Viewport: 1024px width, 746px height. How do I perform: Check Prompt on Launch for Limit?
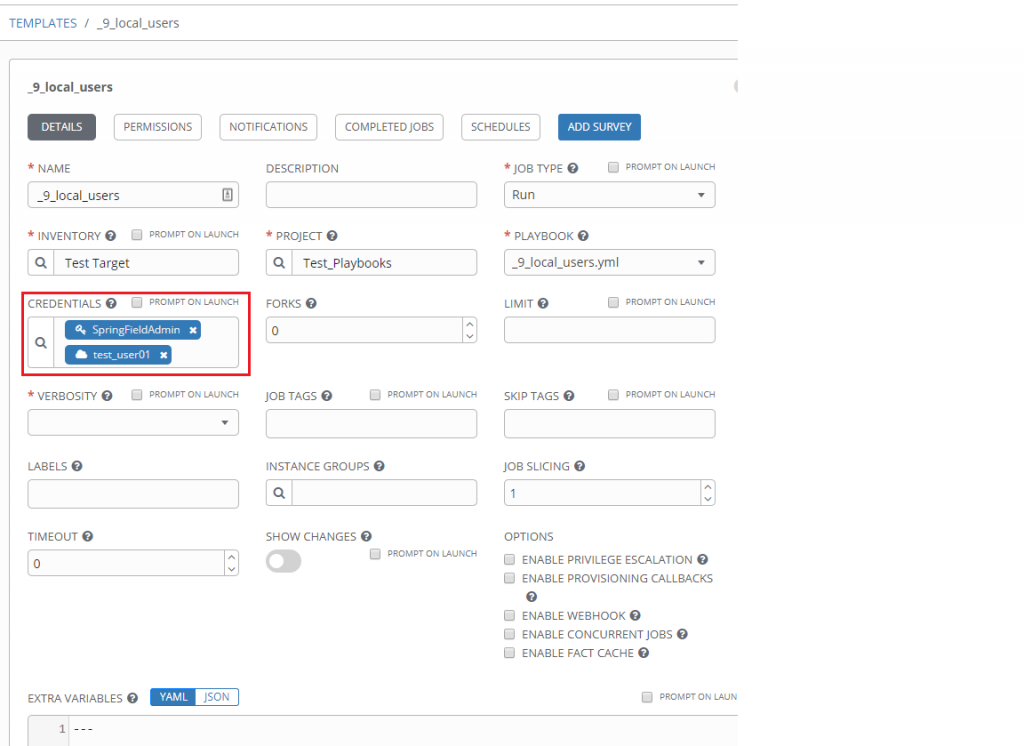pos(613,302)
